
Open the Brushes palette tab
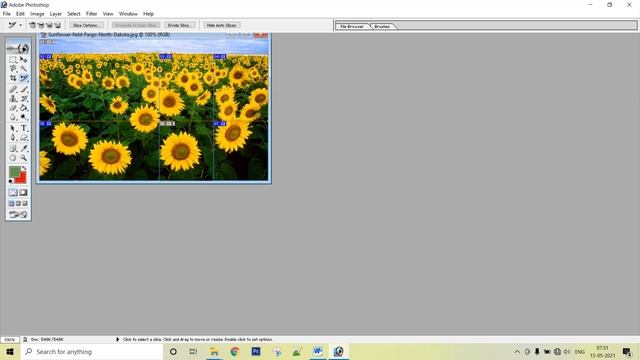tap(382, 26)
